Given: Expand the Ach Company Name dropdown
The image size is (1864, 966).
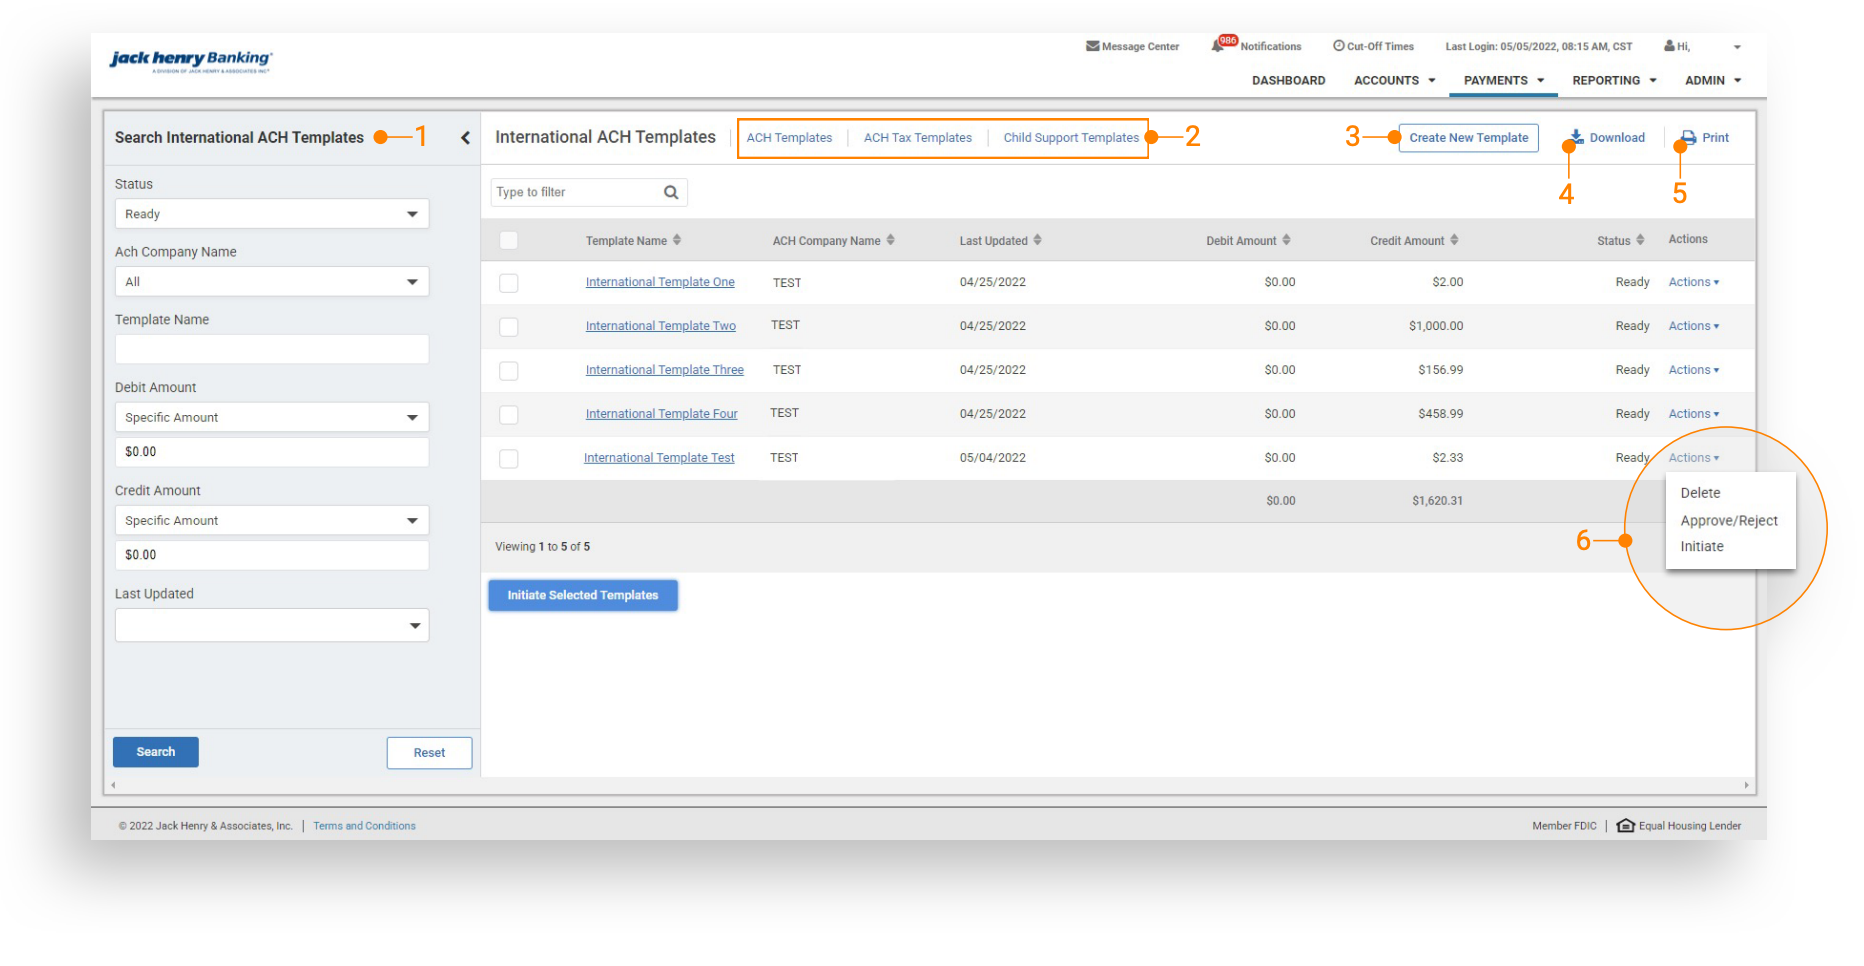Looking at the screenshot, I should (271, 282).
